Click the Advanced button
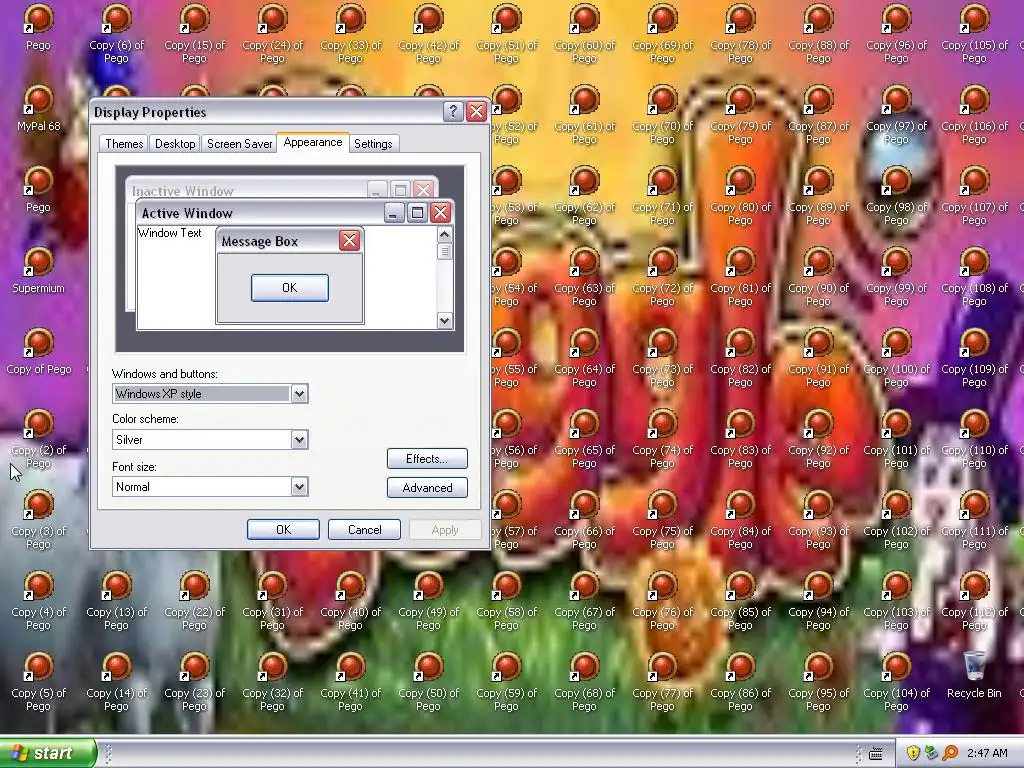Viewport: 1024px width, 768px height. pos(427,487)
